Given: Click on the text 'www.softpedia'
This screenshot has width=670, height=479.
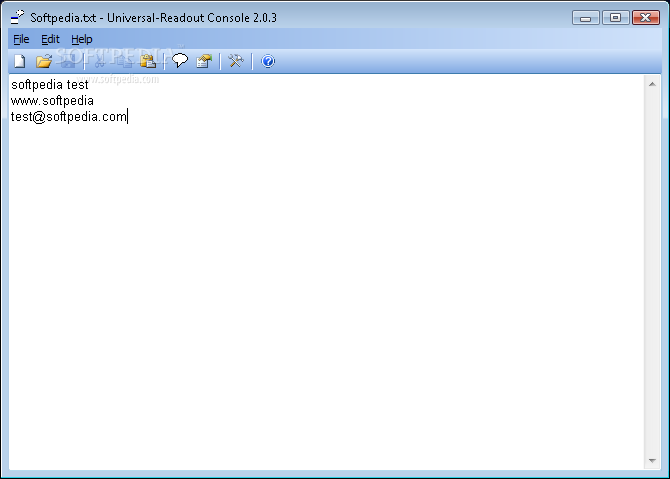Looking at the screenshot, I should pyautogui.click(x=52, y=100).
